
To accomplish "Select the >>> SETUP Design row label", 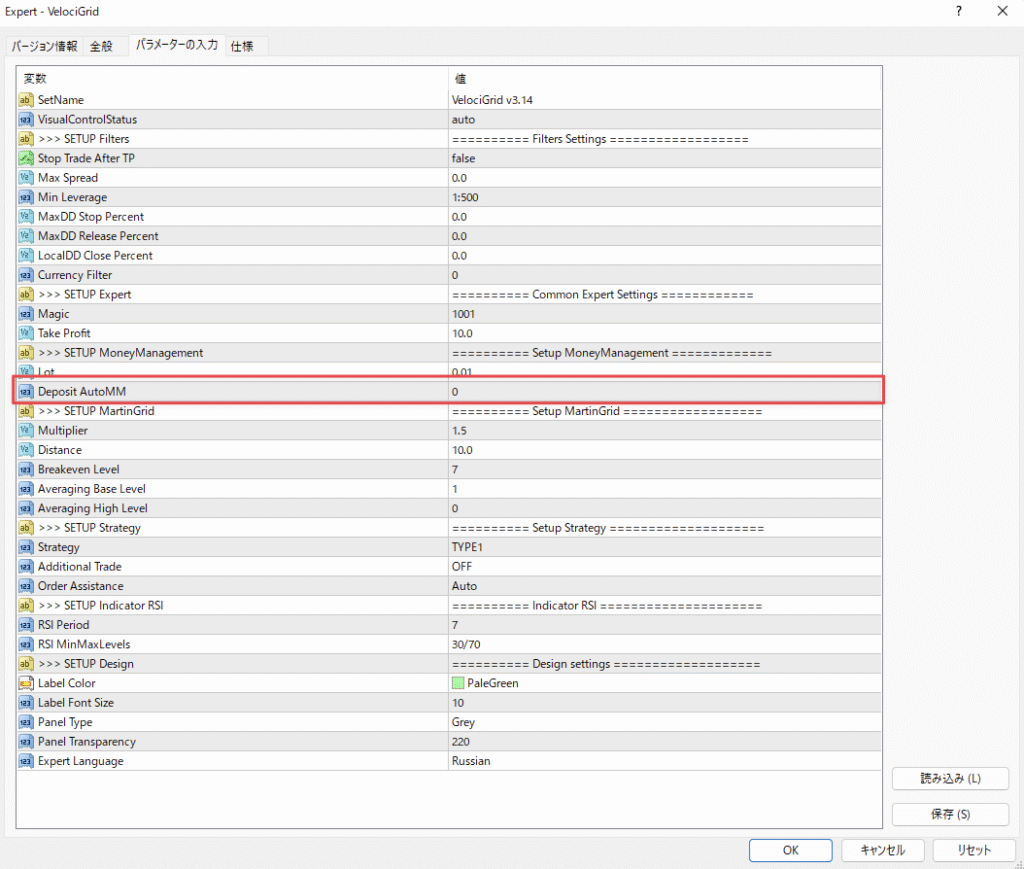I will (86, 664).
